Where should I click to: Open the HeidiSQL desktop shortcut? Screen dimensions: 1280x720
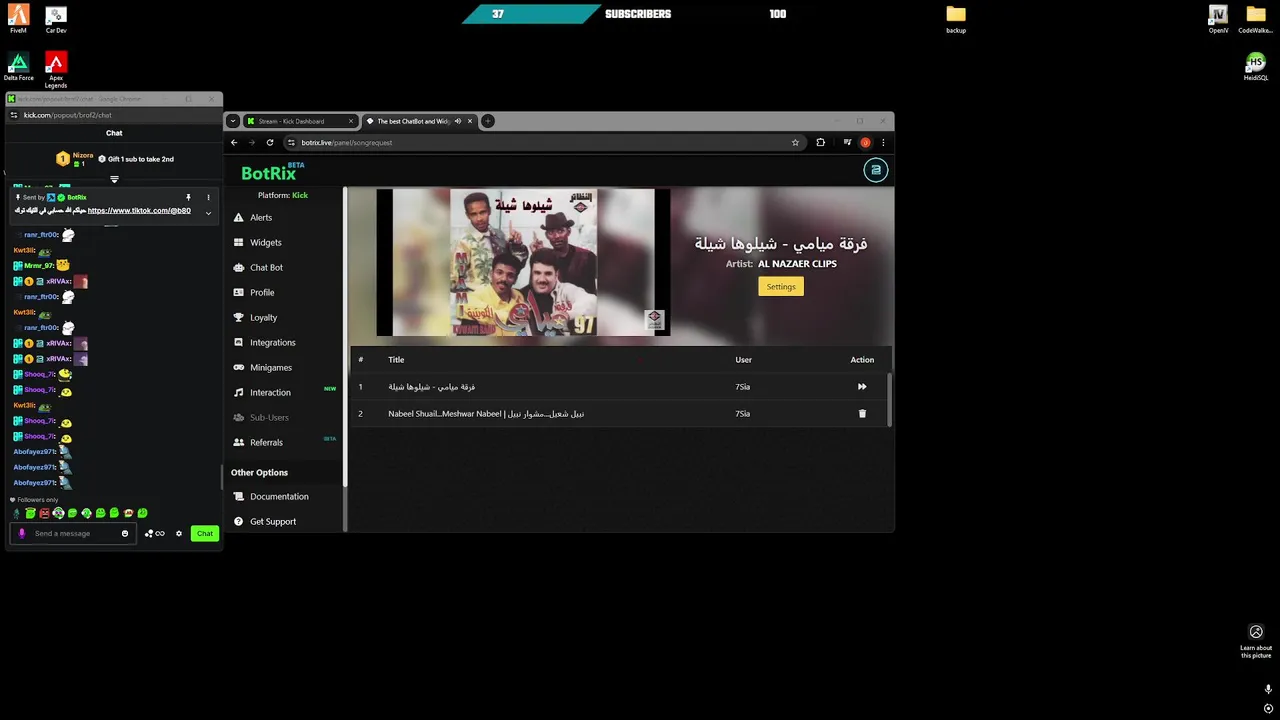(1256, 67)
